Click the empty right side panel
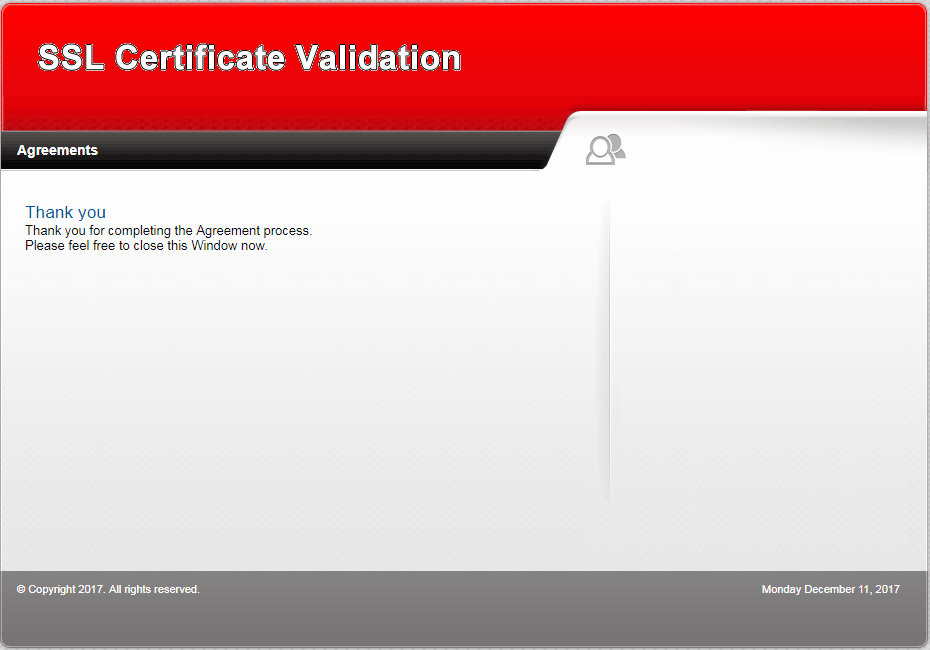The height and width of the screenshot is (650, 930). point(768,350)
